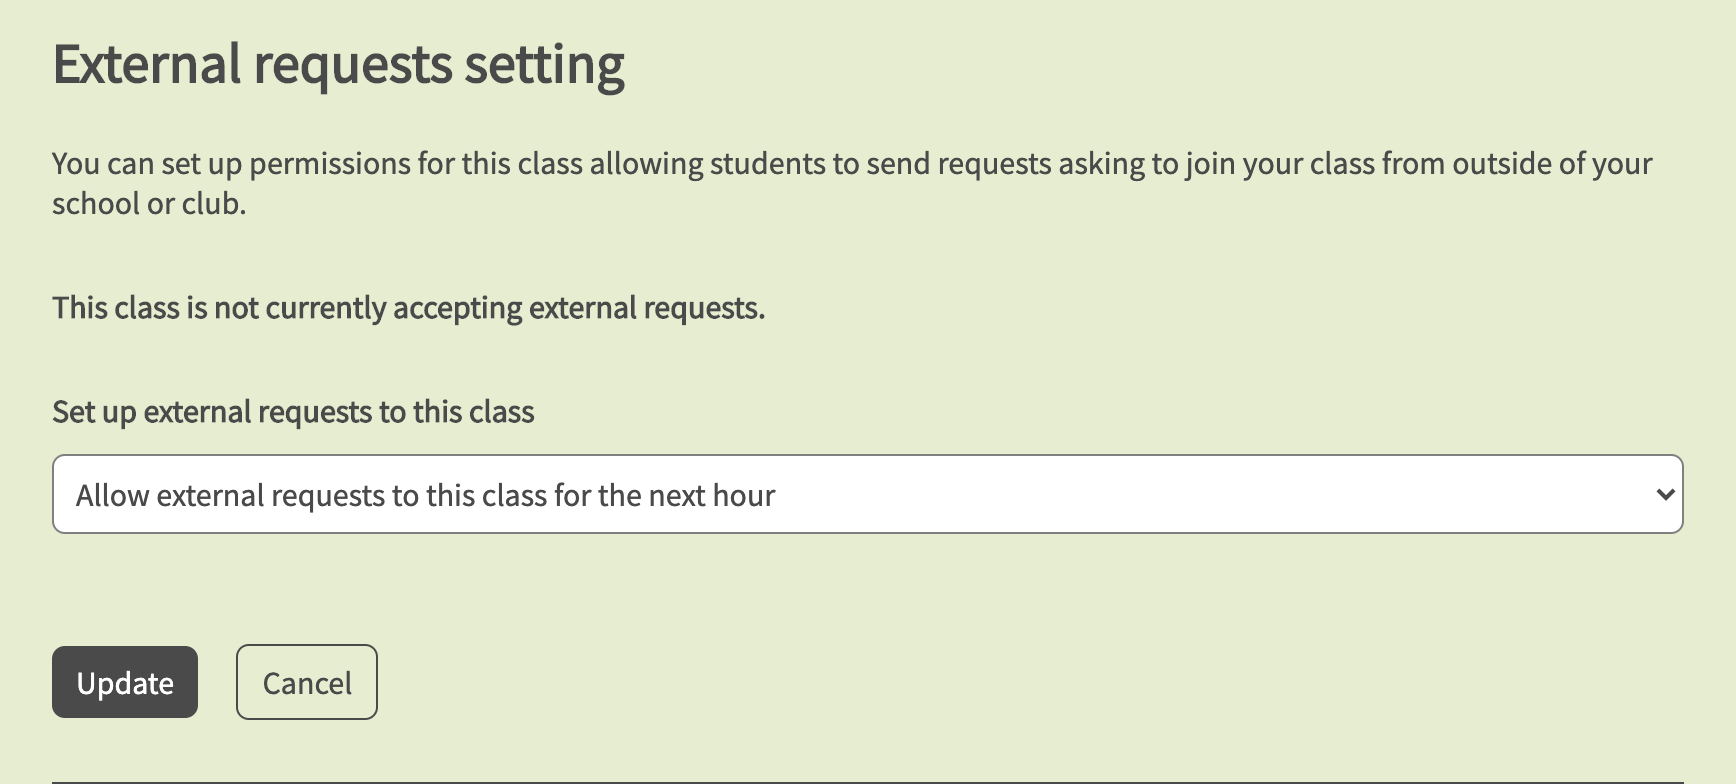Click the 'Set up external requests' field label

click(x=293, y=412)
